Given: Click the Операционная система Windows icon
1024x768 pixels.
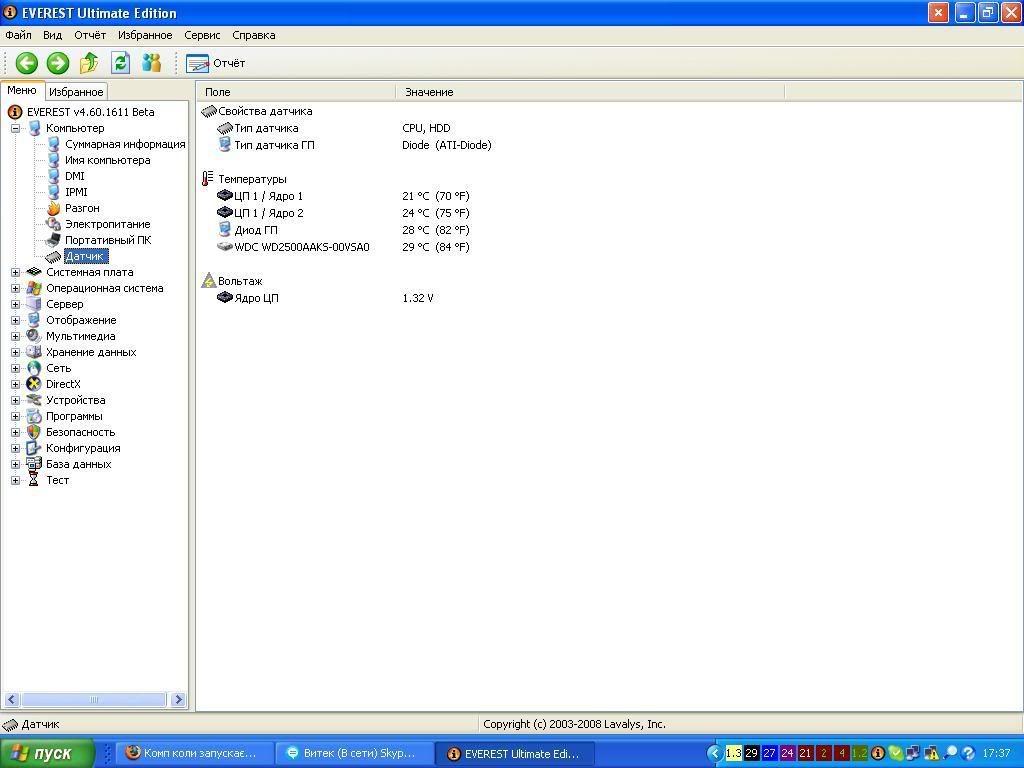Looking at the screenshot, I should pyautogui.click(x=34, y=288).
